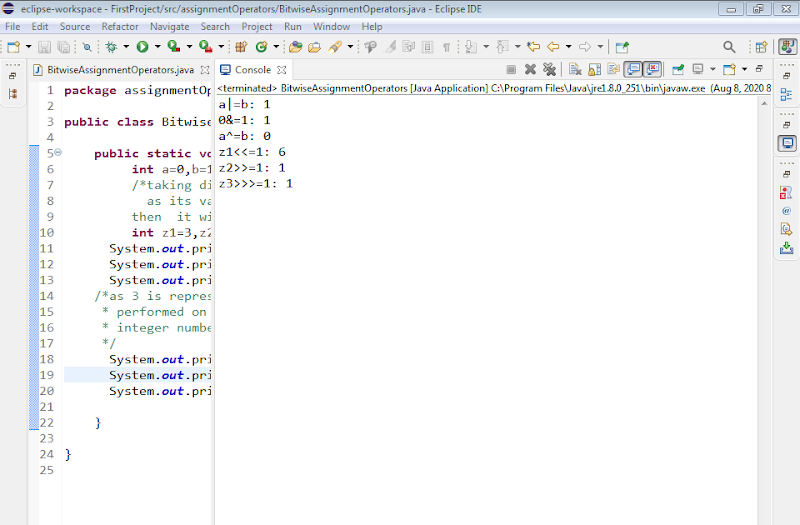
Task: Click the green Debug bug icon
Action: [111, 47]
